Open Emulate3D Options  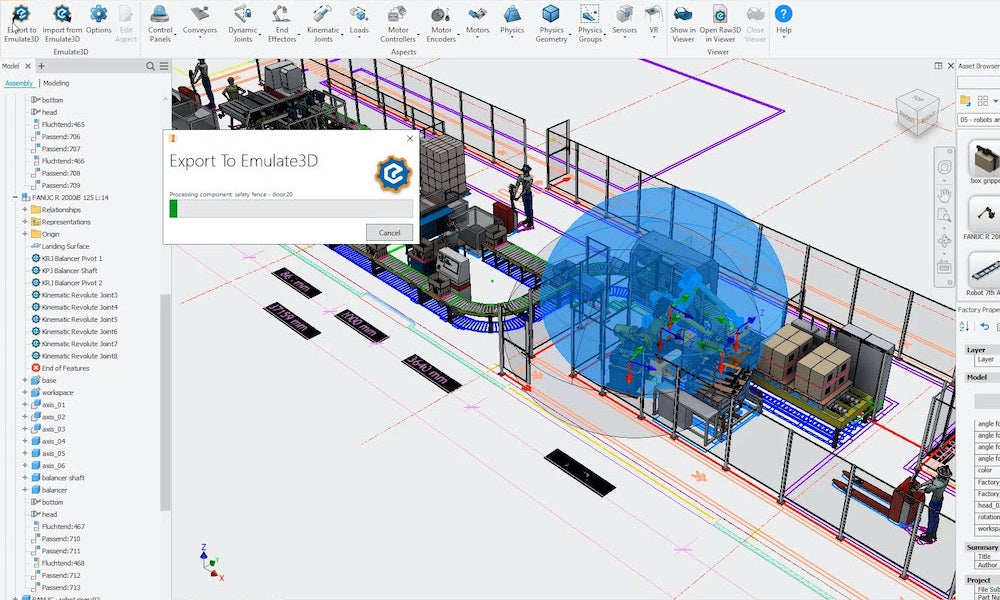[x=97, y=20]
